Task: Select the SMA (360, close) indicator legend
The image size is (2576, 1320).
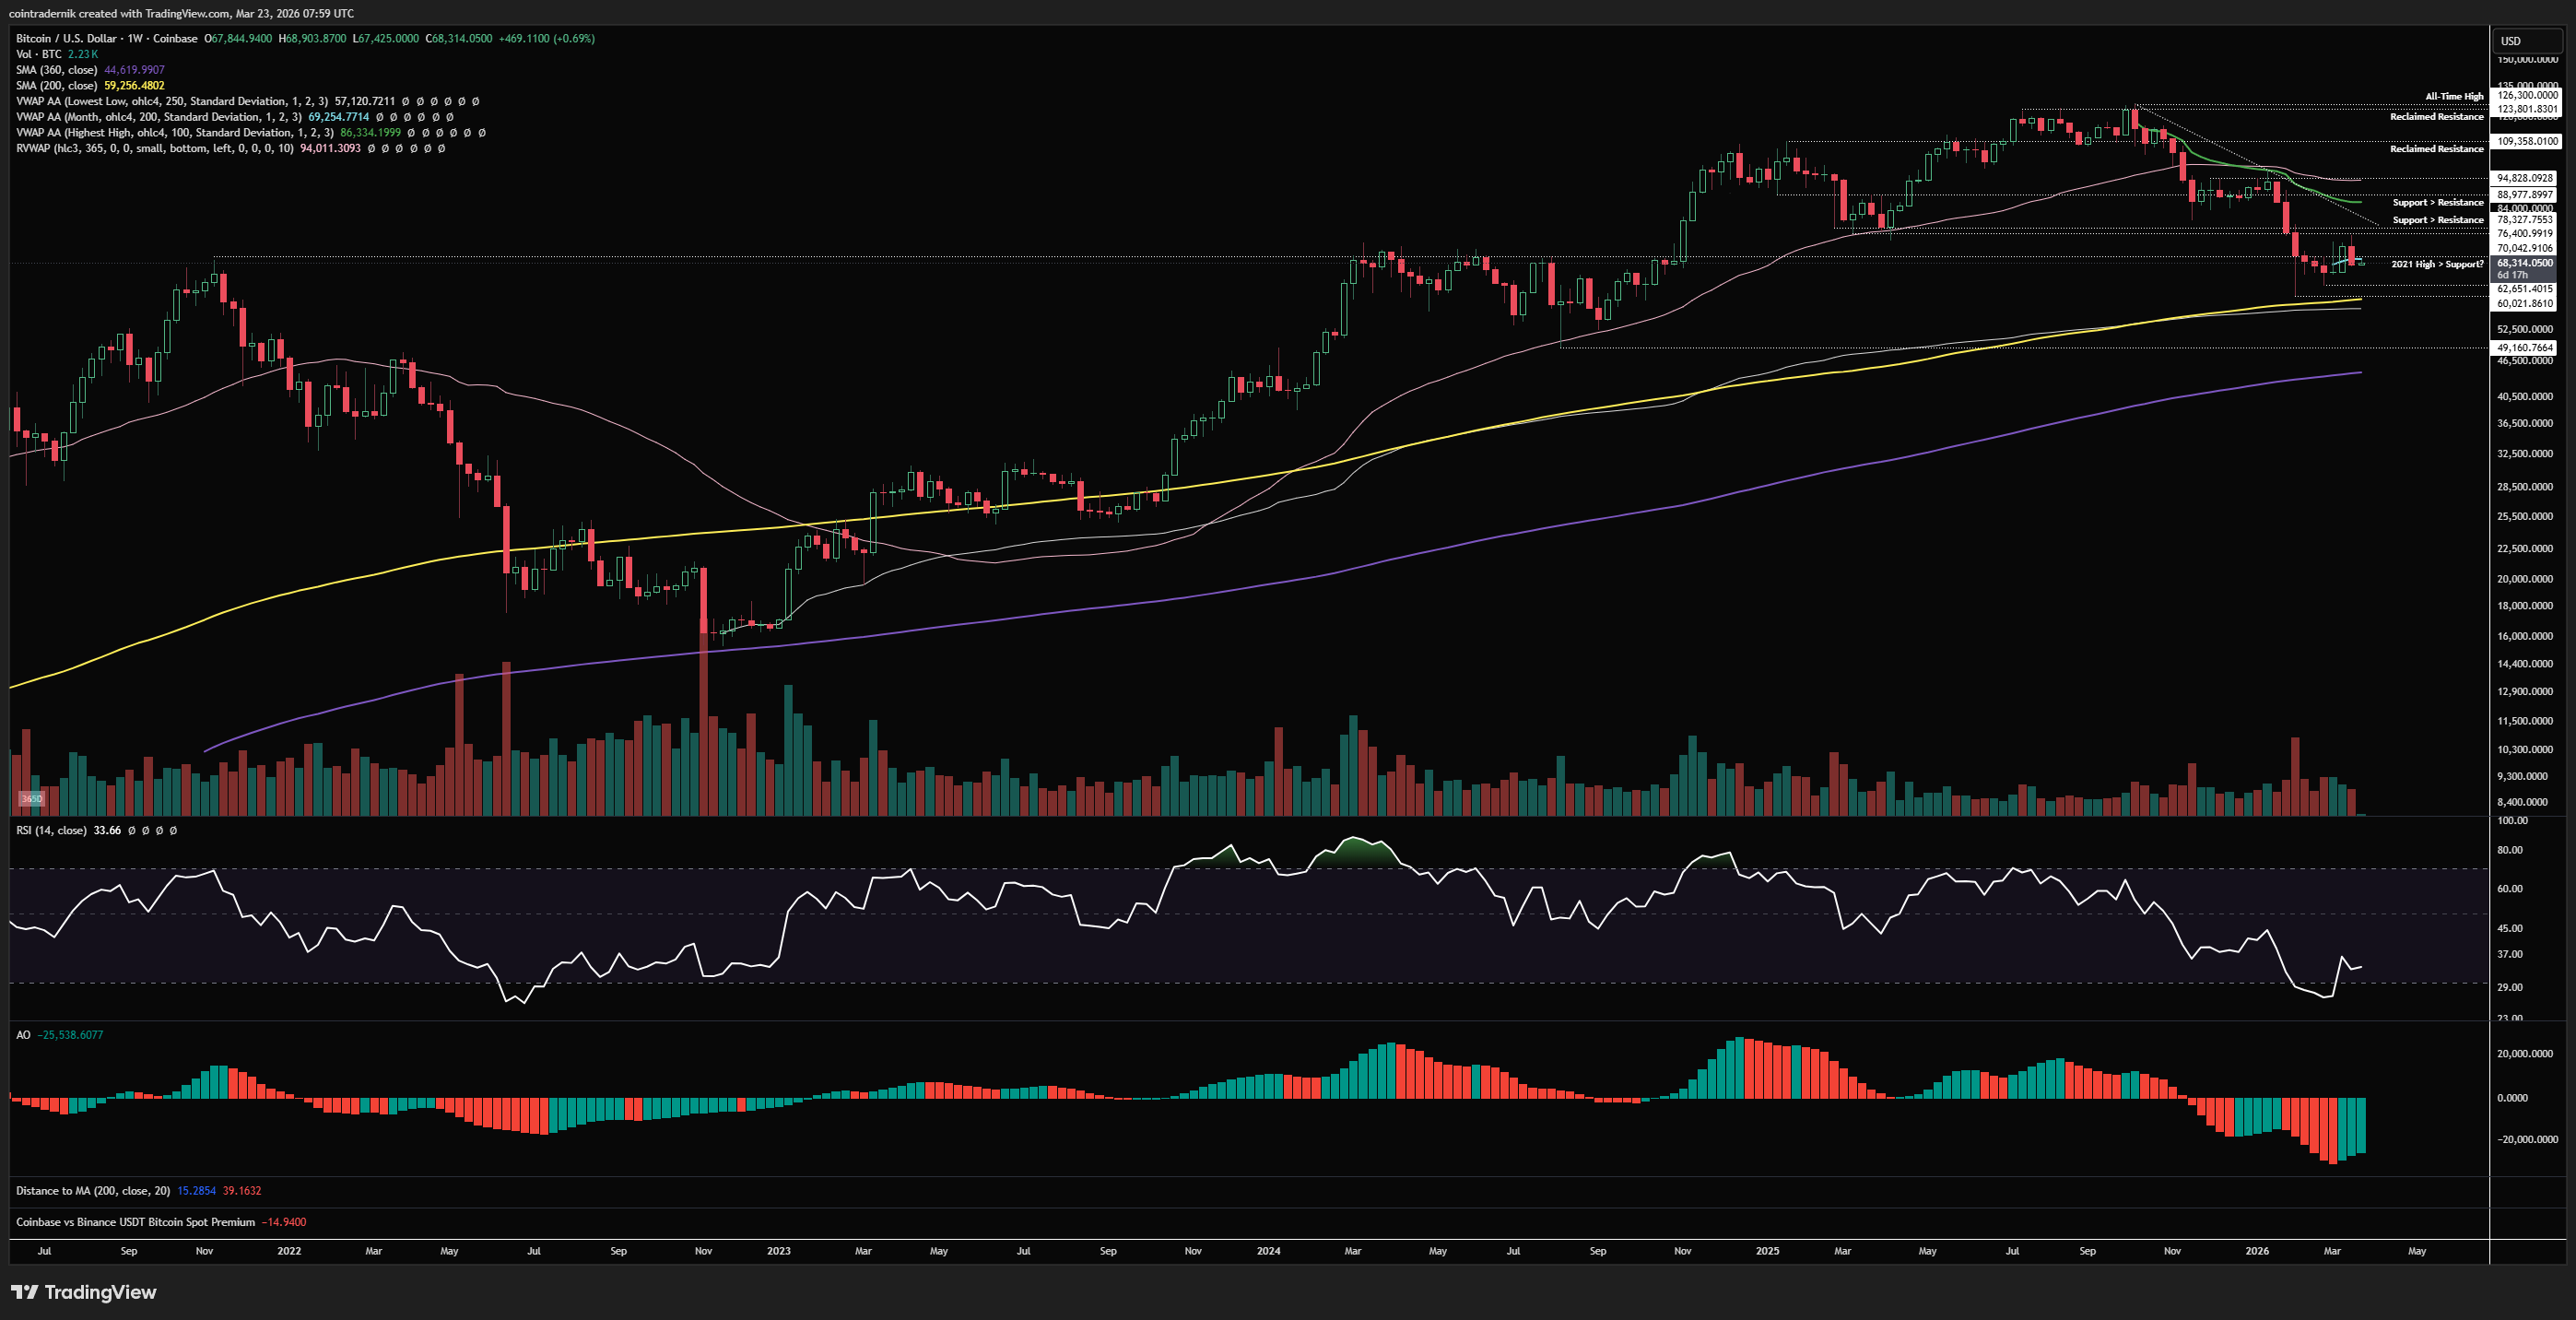Action: tap(56, 70)
